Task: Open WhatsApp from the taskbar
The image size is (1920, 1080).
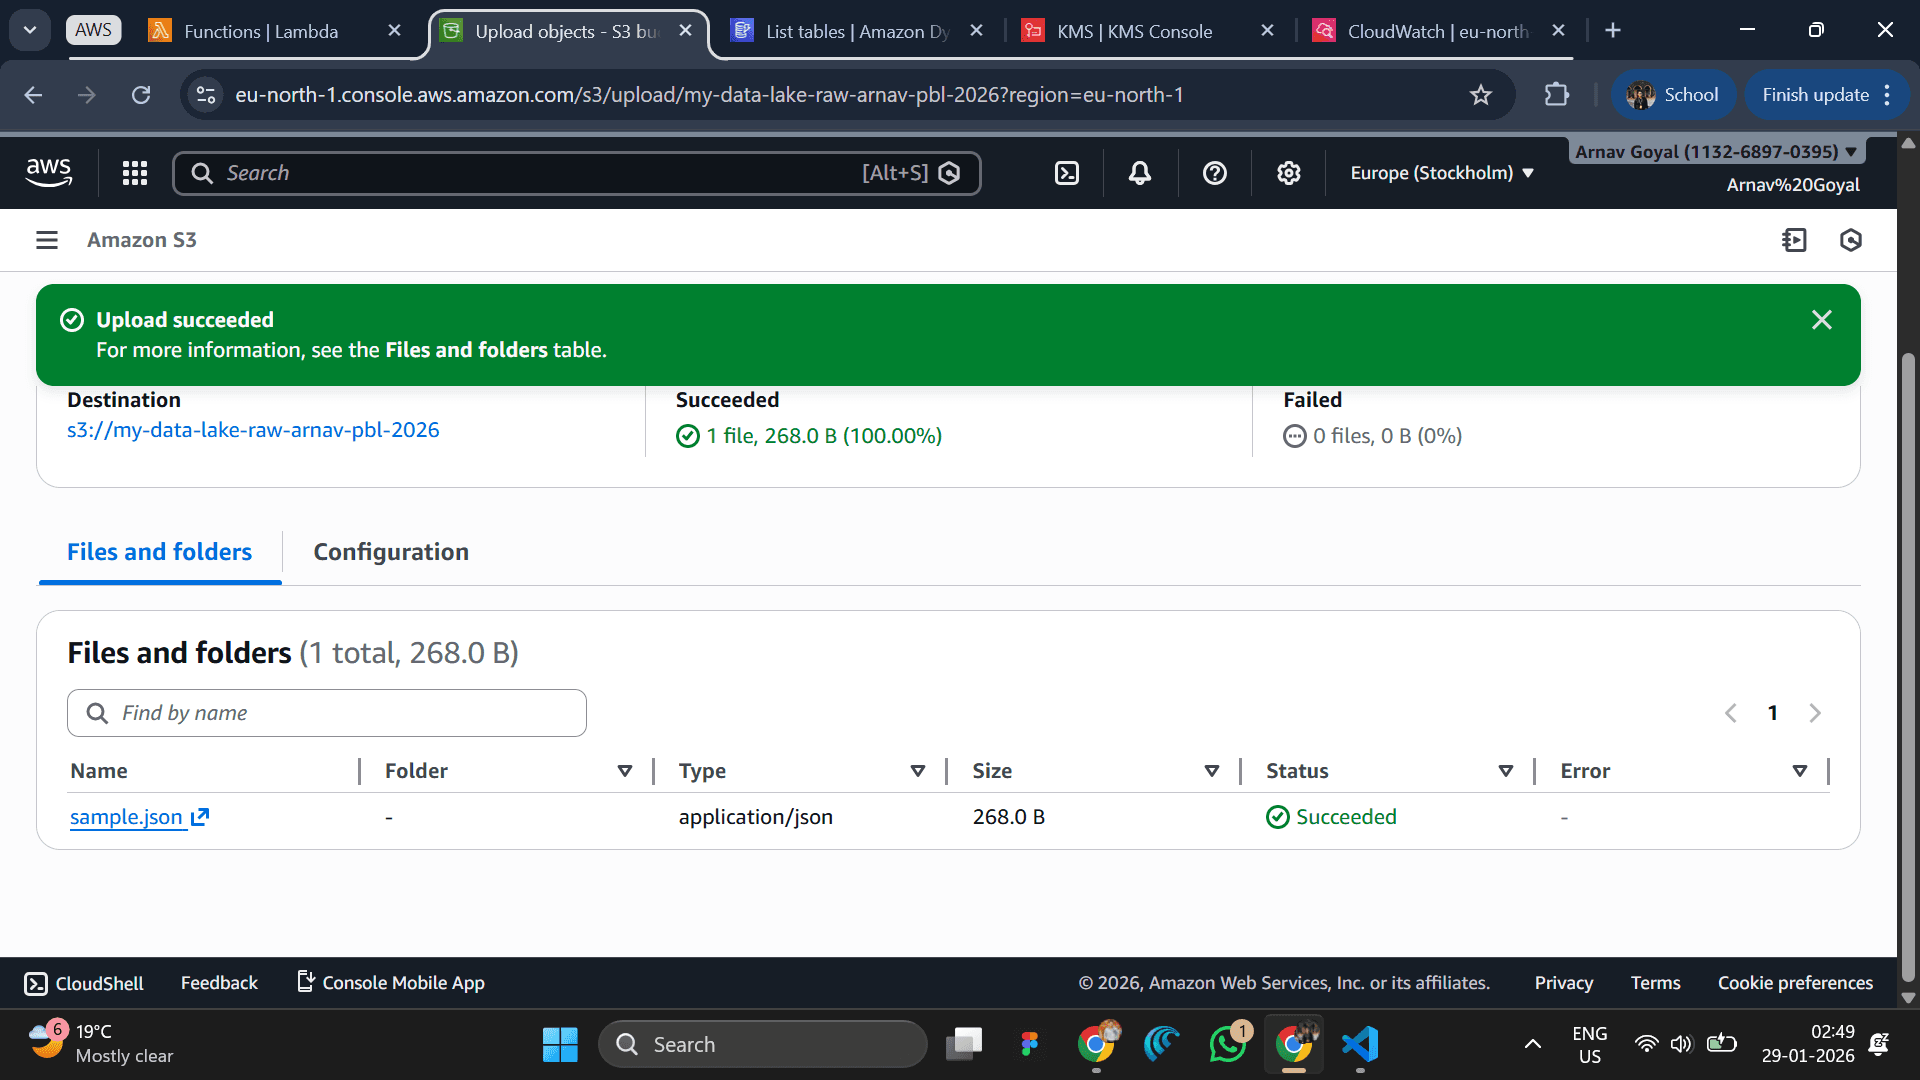Action: point(1228,1044)
